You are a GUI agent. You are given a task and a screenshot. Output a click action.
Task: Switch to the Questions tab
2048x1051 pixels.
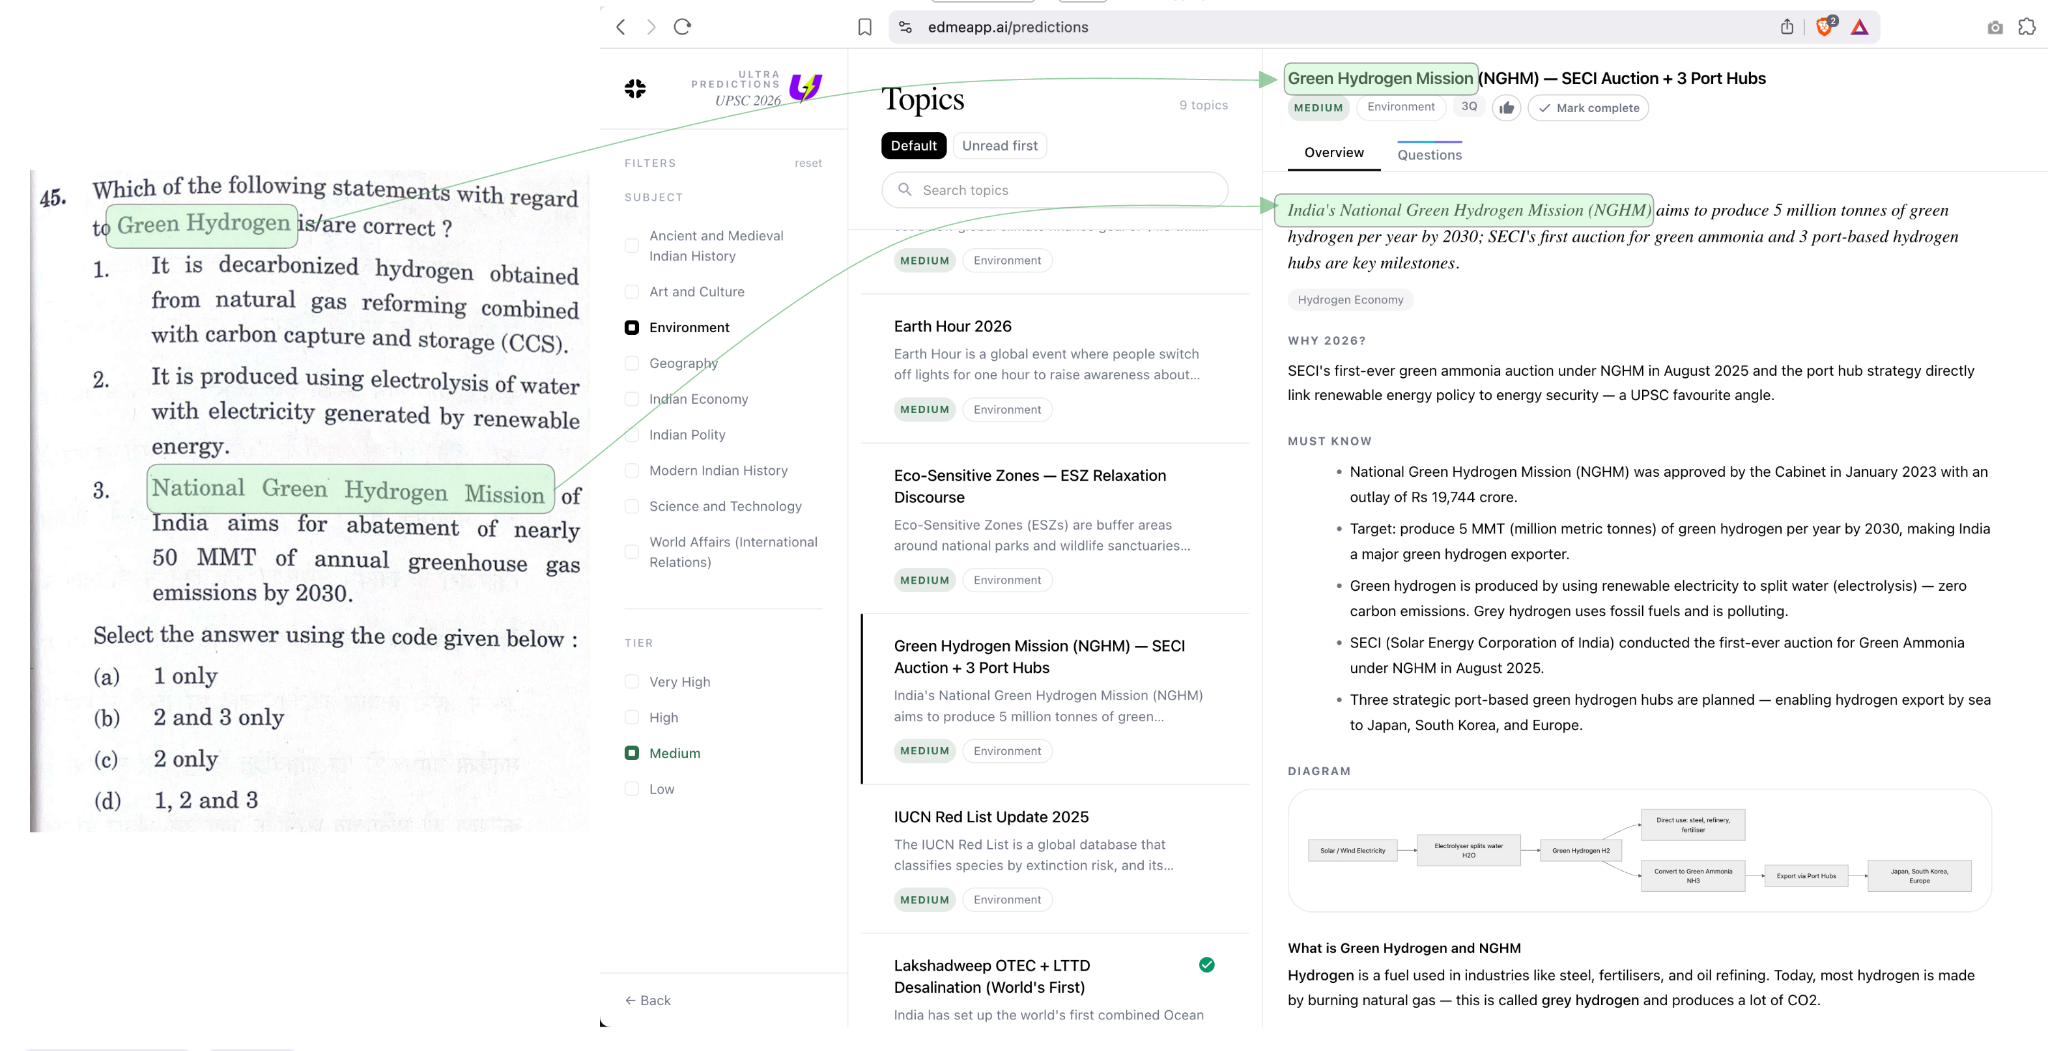click(x=1430, y=154)
